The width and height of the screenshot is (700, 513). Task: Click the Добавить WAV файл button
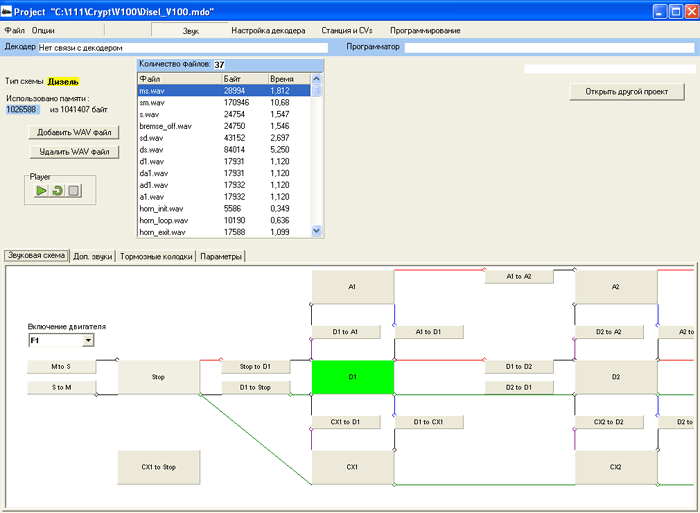(74, 132)
